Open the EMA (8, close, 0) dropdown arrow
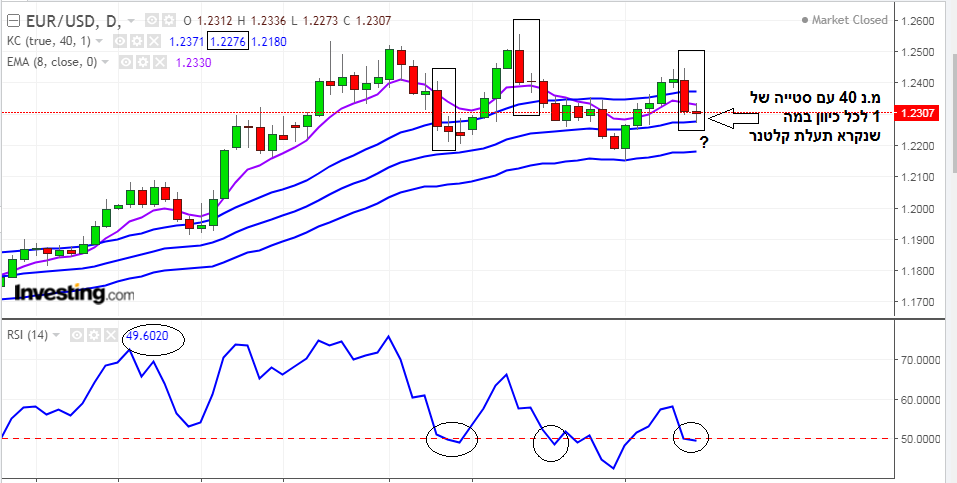Screen dimensions: 957x483 pyautogui.click(x=106, y=62)
